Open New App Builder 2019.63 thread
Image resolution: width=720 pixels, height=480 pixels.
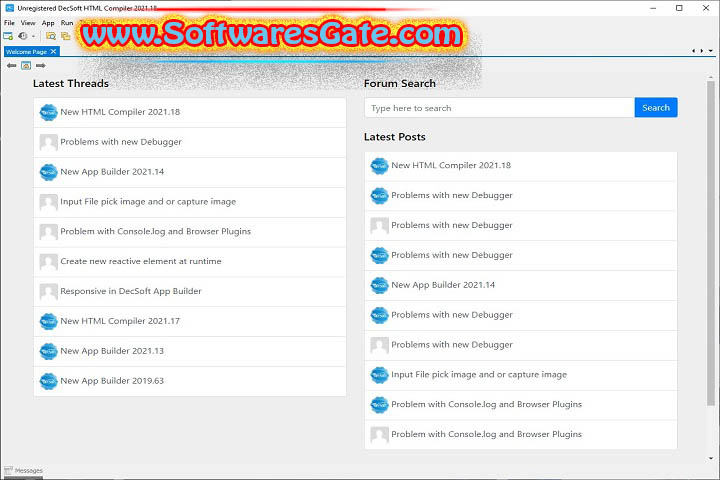[190, 381]
